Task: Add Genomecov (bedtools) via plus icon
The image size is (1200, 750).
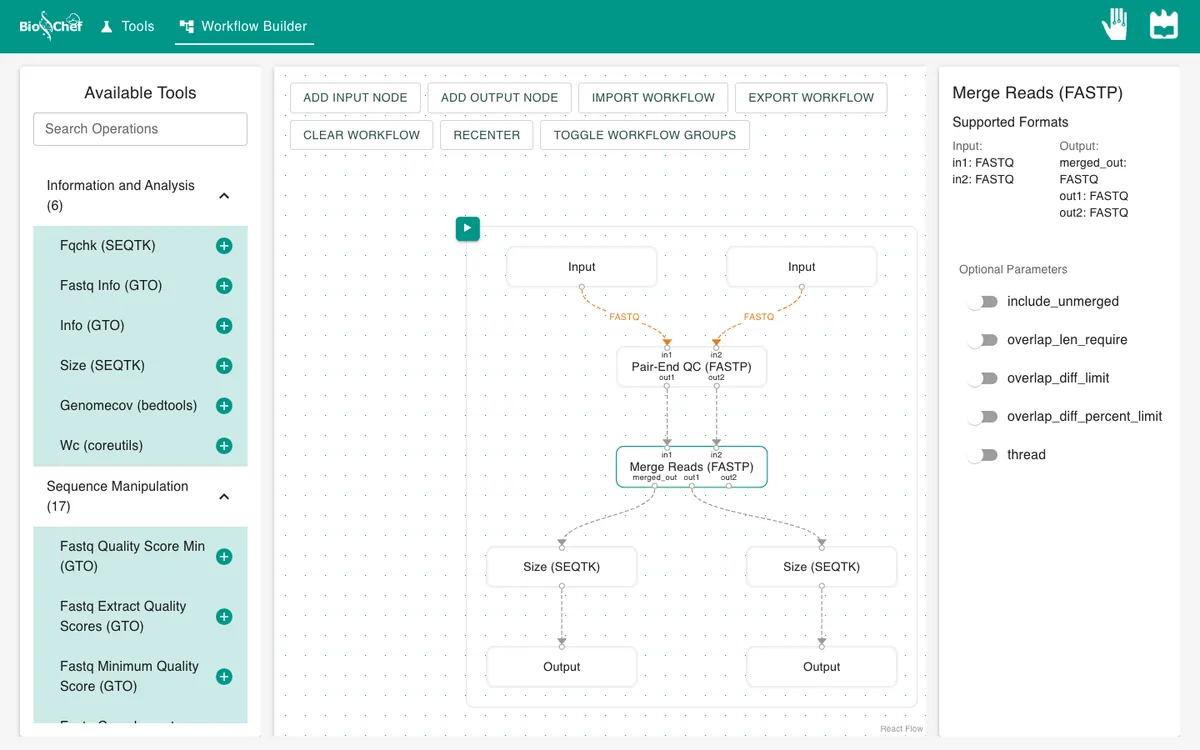Action: point(224,406)
